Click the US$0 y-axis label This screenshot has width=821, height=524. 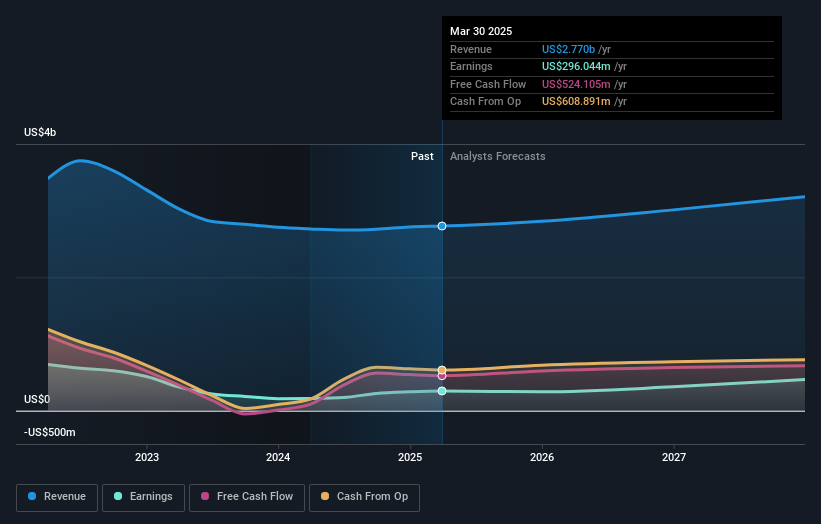[x=37, y=399]
